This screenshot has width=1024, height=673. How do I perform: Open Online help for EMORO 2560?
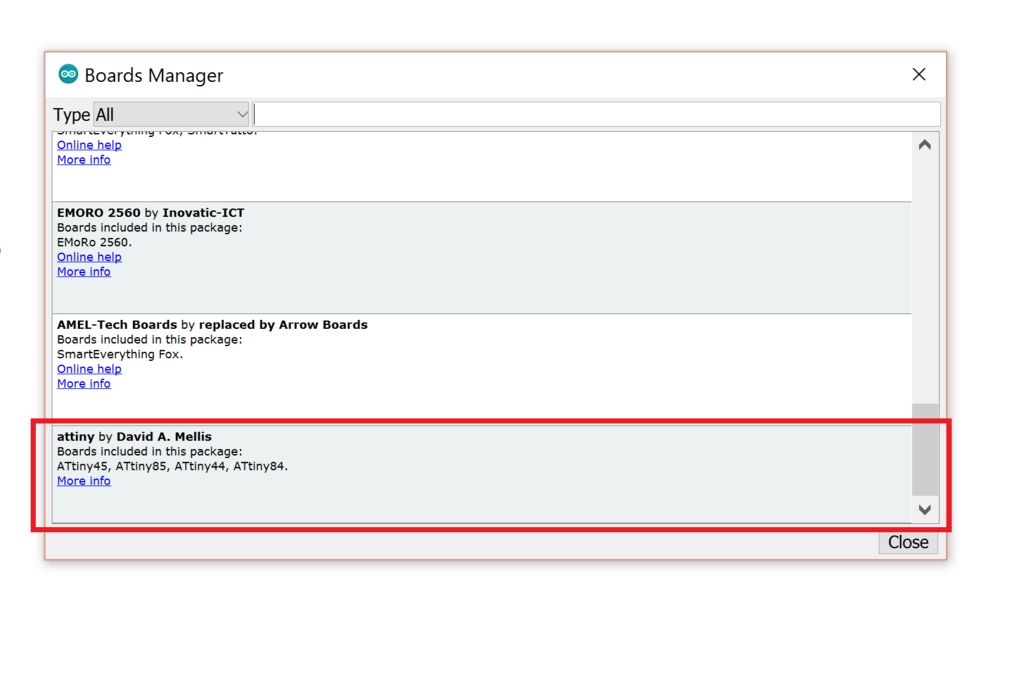point(89,257)
